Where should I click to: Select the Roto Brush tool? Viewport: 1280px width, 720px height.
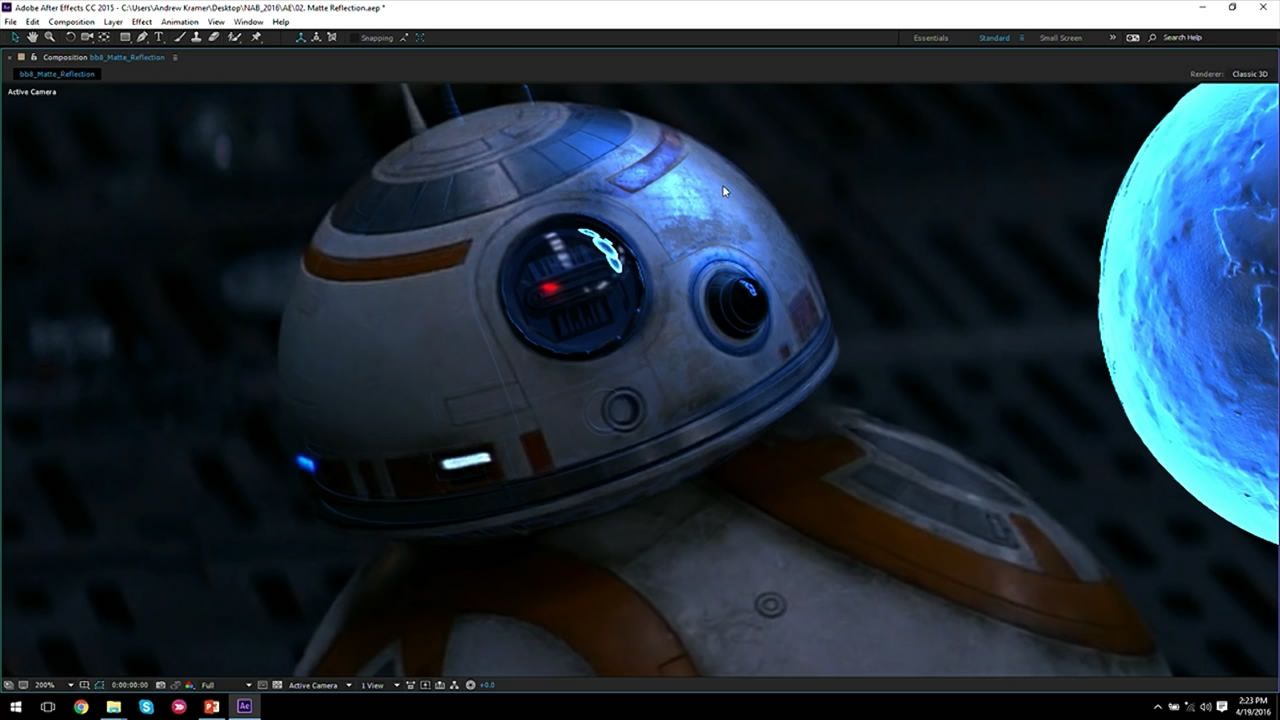pos(234,37)
